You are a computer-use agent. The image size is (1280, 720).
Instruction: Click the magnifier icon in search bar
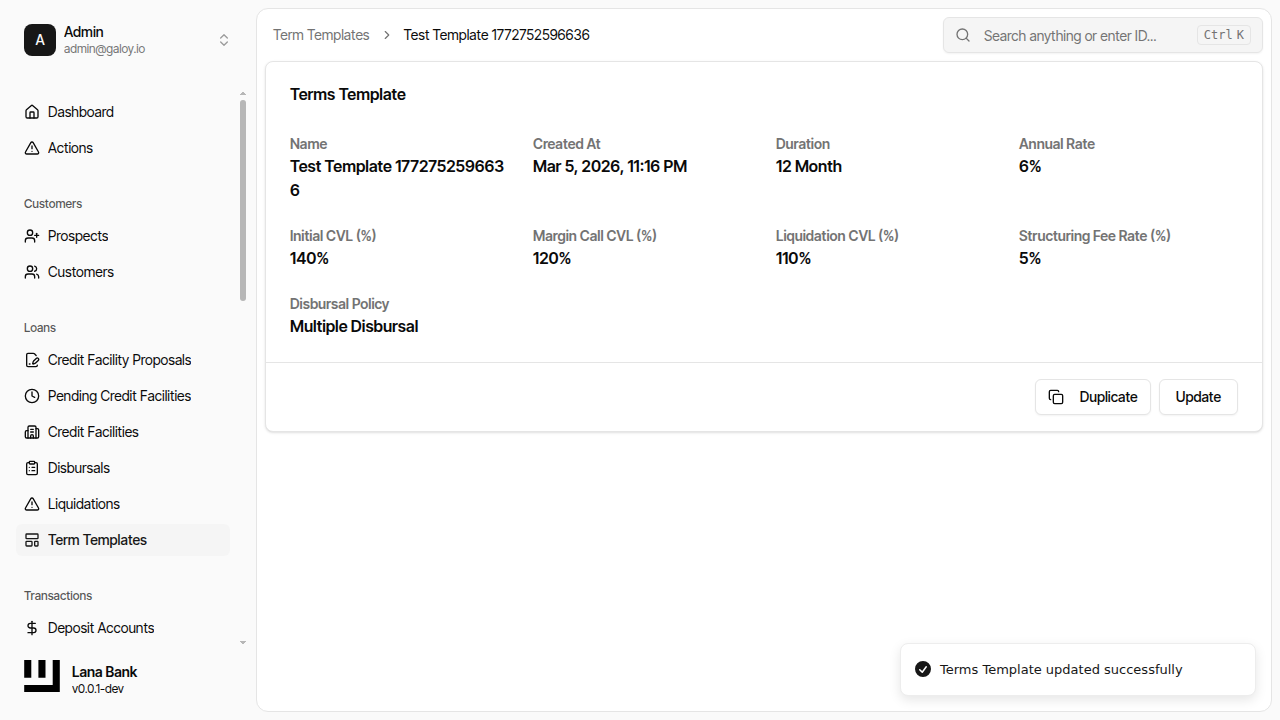963,35
